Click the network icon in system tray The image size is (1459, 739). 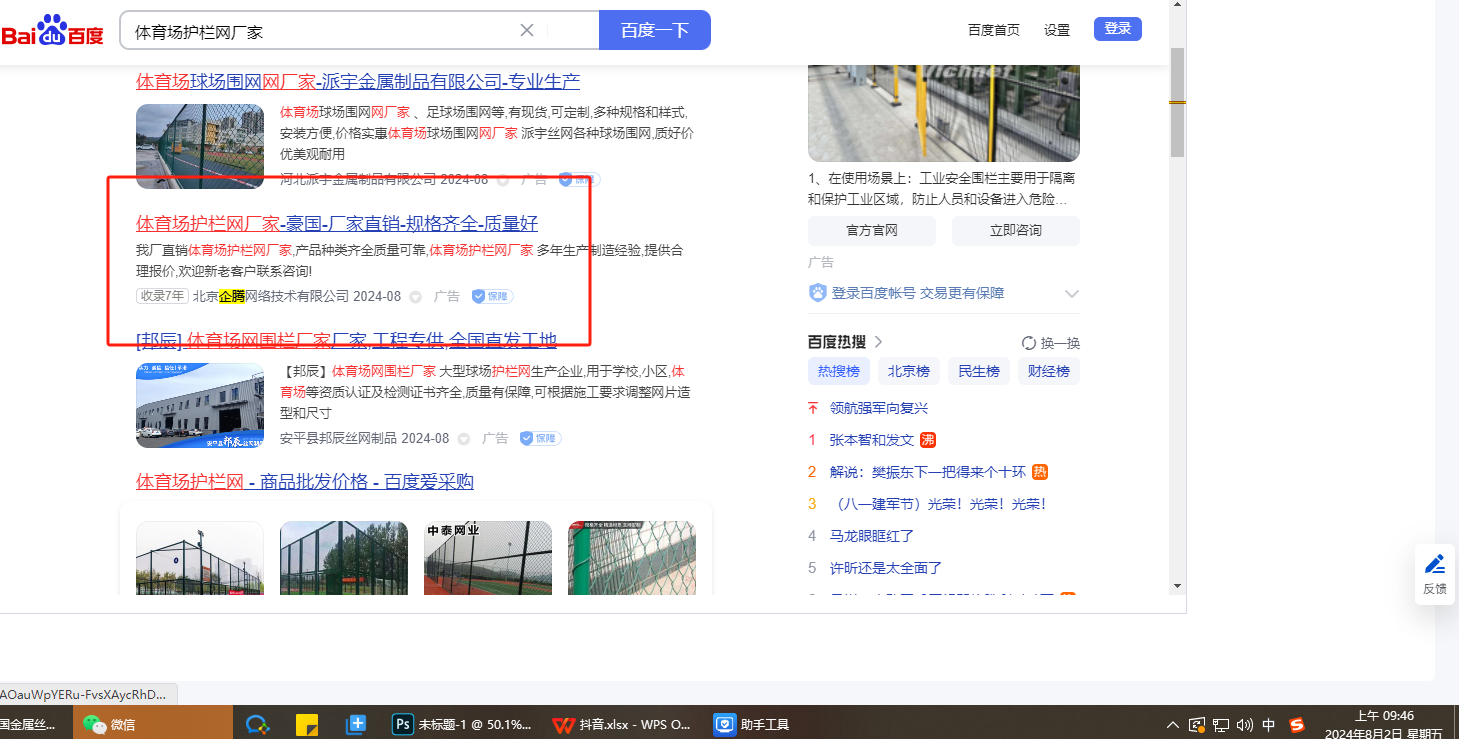[x=1221, y=724]
